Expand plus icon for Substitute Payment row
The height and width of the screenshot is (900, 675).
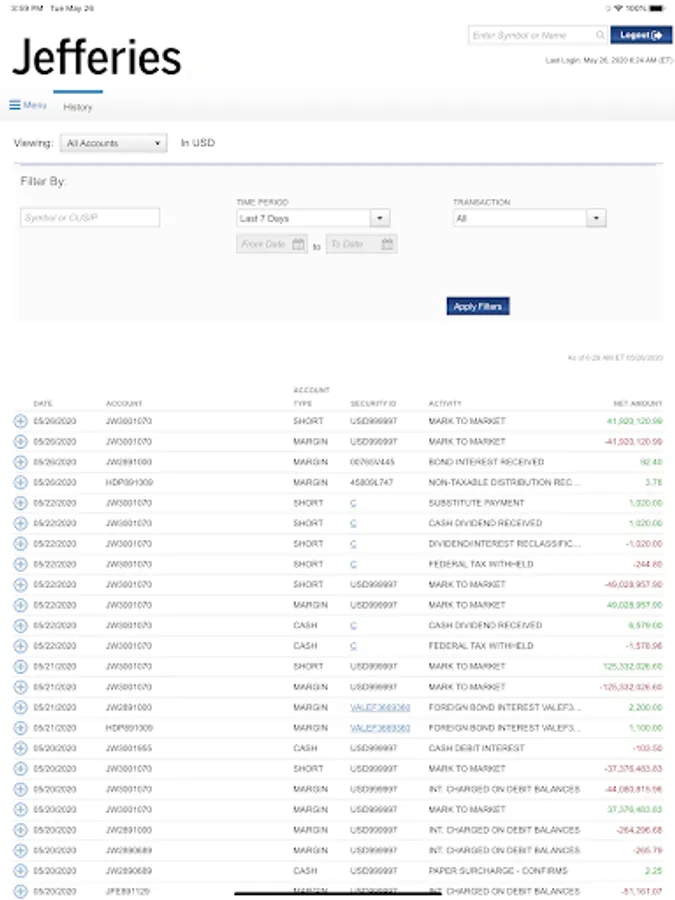20,503
